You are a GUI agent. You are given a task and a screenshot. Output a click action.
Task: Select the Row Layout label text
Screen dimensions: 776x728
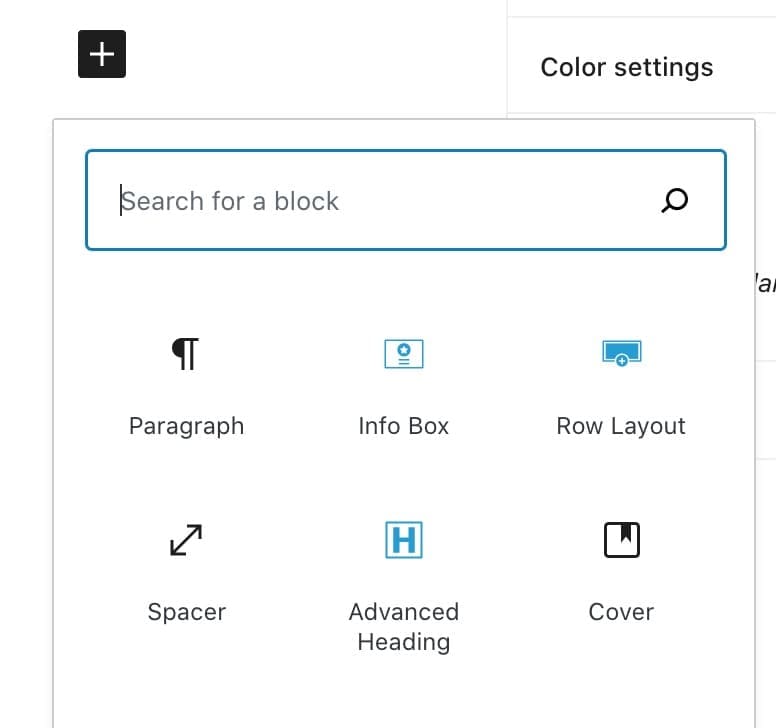click(621, 426)
